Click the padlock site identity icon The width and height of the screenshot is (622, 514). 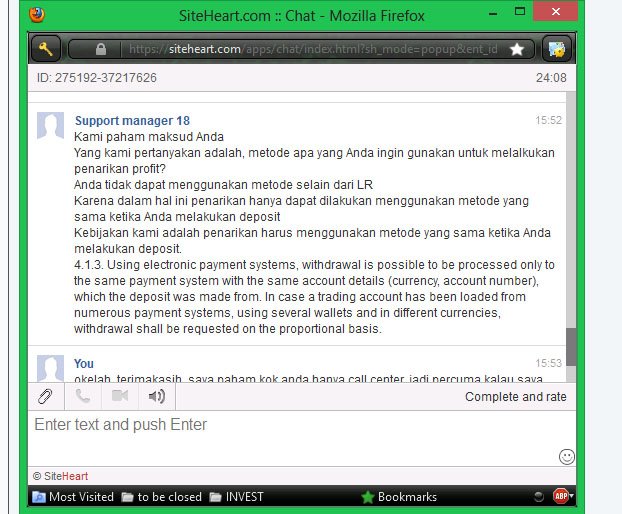(101, 49)
